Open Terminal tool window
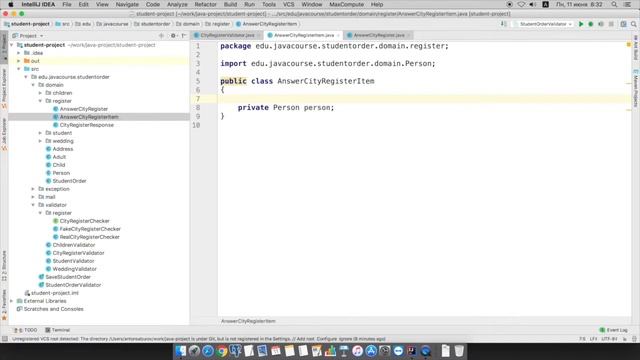Screen dimensions: 640x360 [x=58, y=330]
